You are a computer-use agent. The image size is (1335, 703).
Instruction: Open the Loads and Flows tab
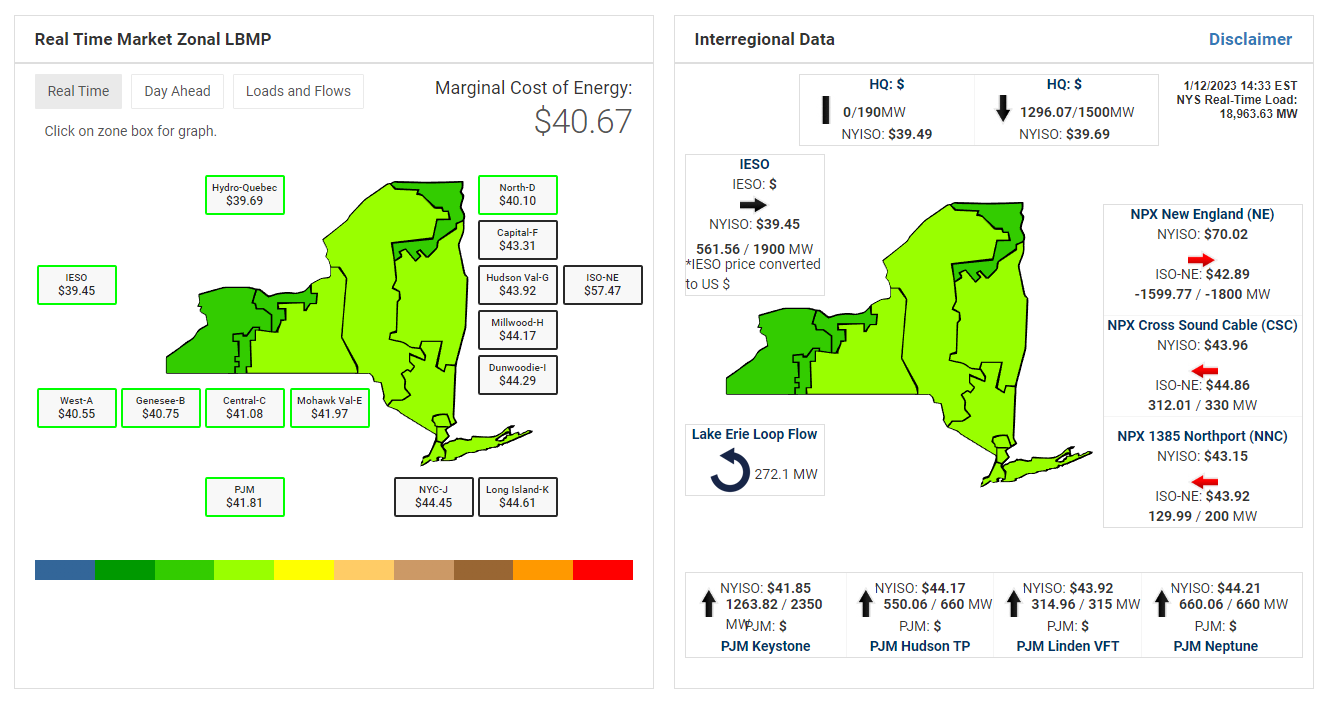pos(298,91)
